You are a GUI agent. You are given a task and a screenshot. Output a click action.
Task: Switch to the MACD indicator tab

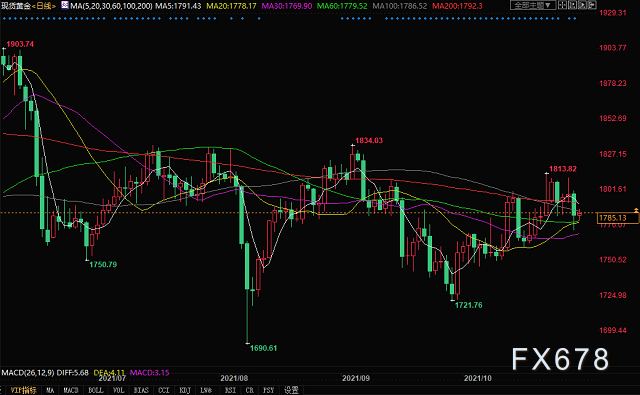click(x=71, y=391)
